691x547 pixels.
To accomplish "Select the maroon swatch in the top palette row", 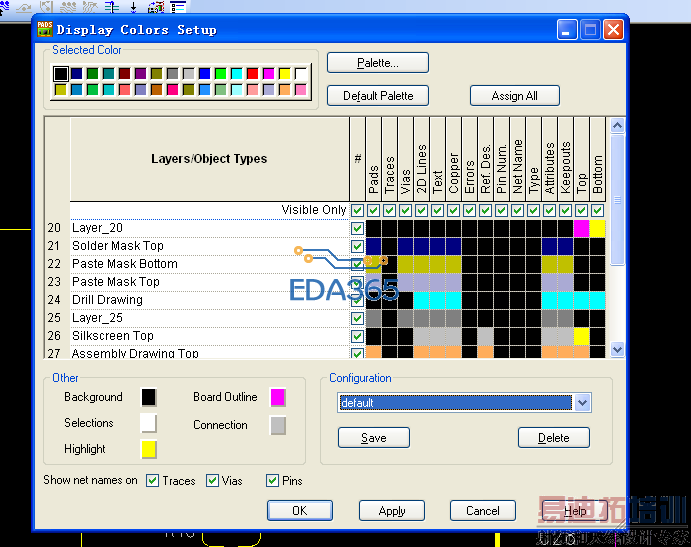I will (x=124, y=74).
